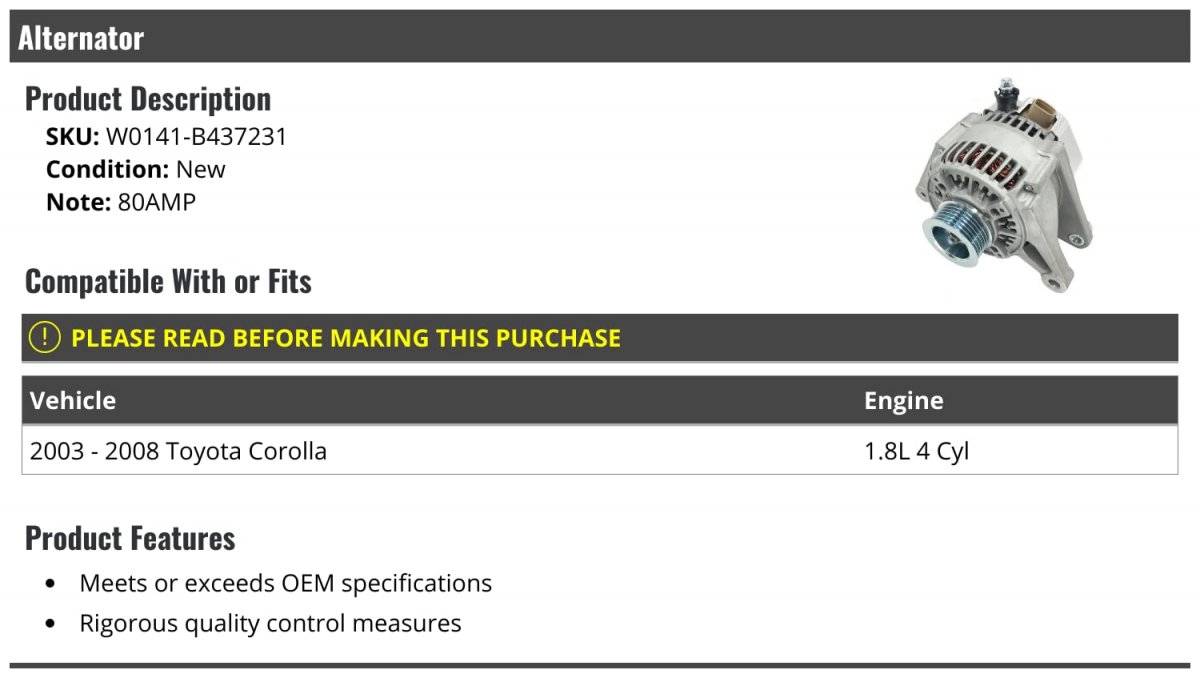Select the 2003 - 2008 Toyota Corolla row
The image size is (1200, 678).
coord(600,451)
